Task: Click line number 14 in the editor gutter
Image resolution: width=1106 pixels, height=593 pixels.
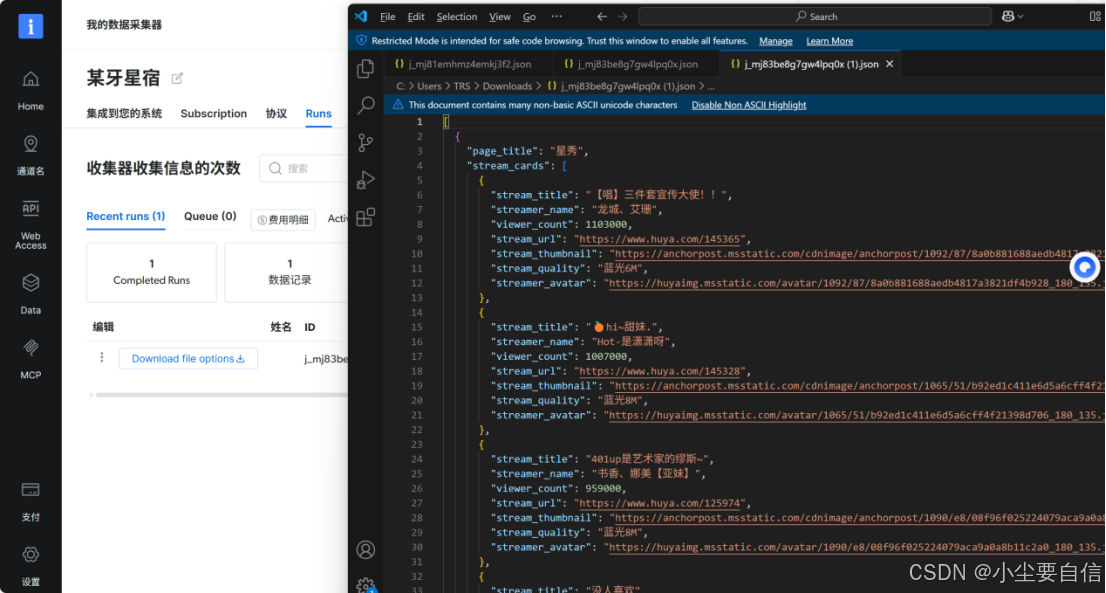Action: pos(418,312)
